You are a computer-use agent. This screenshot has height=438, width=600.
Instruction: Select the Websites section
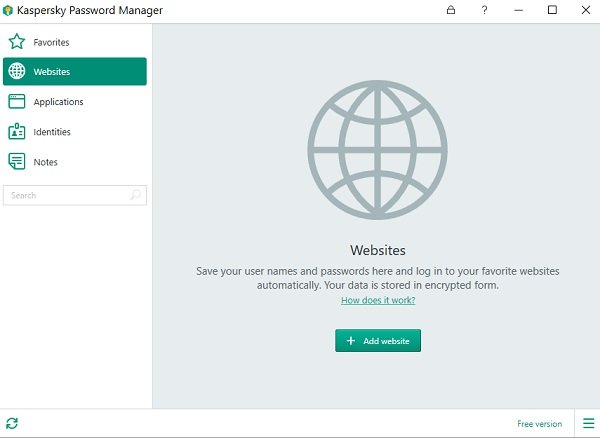(75, 72)
